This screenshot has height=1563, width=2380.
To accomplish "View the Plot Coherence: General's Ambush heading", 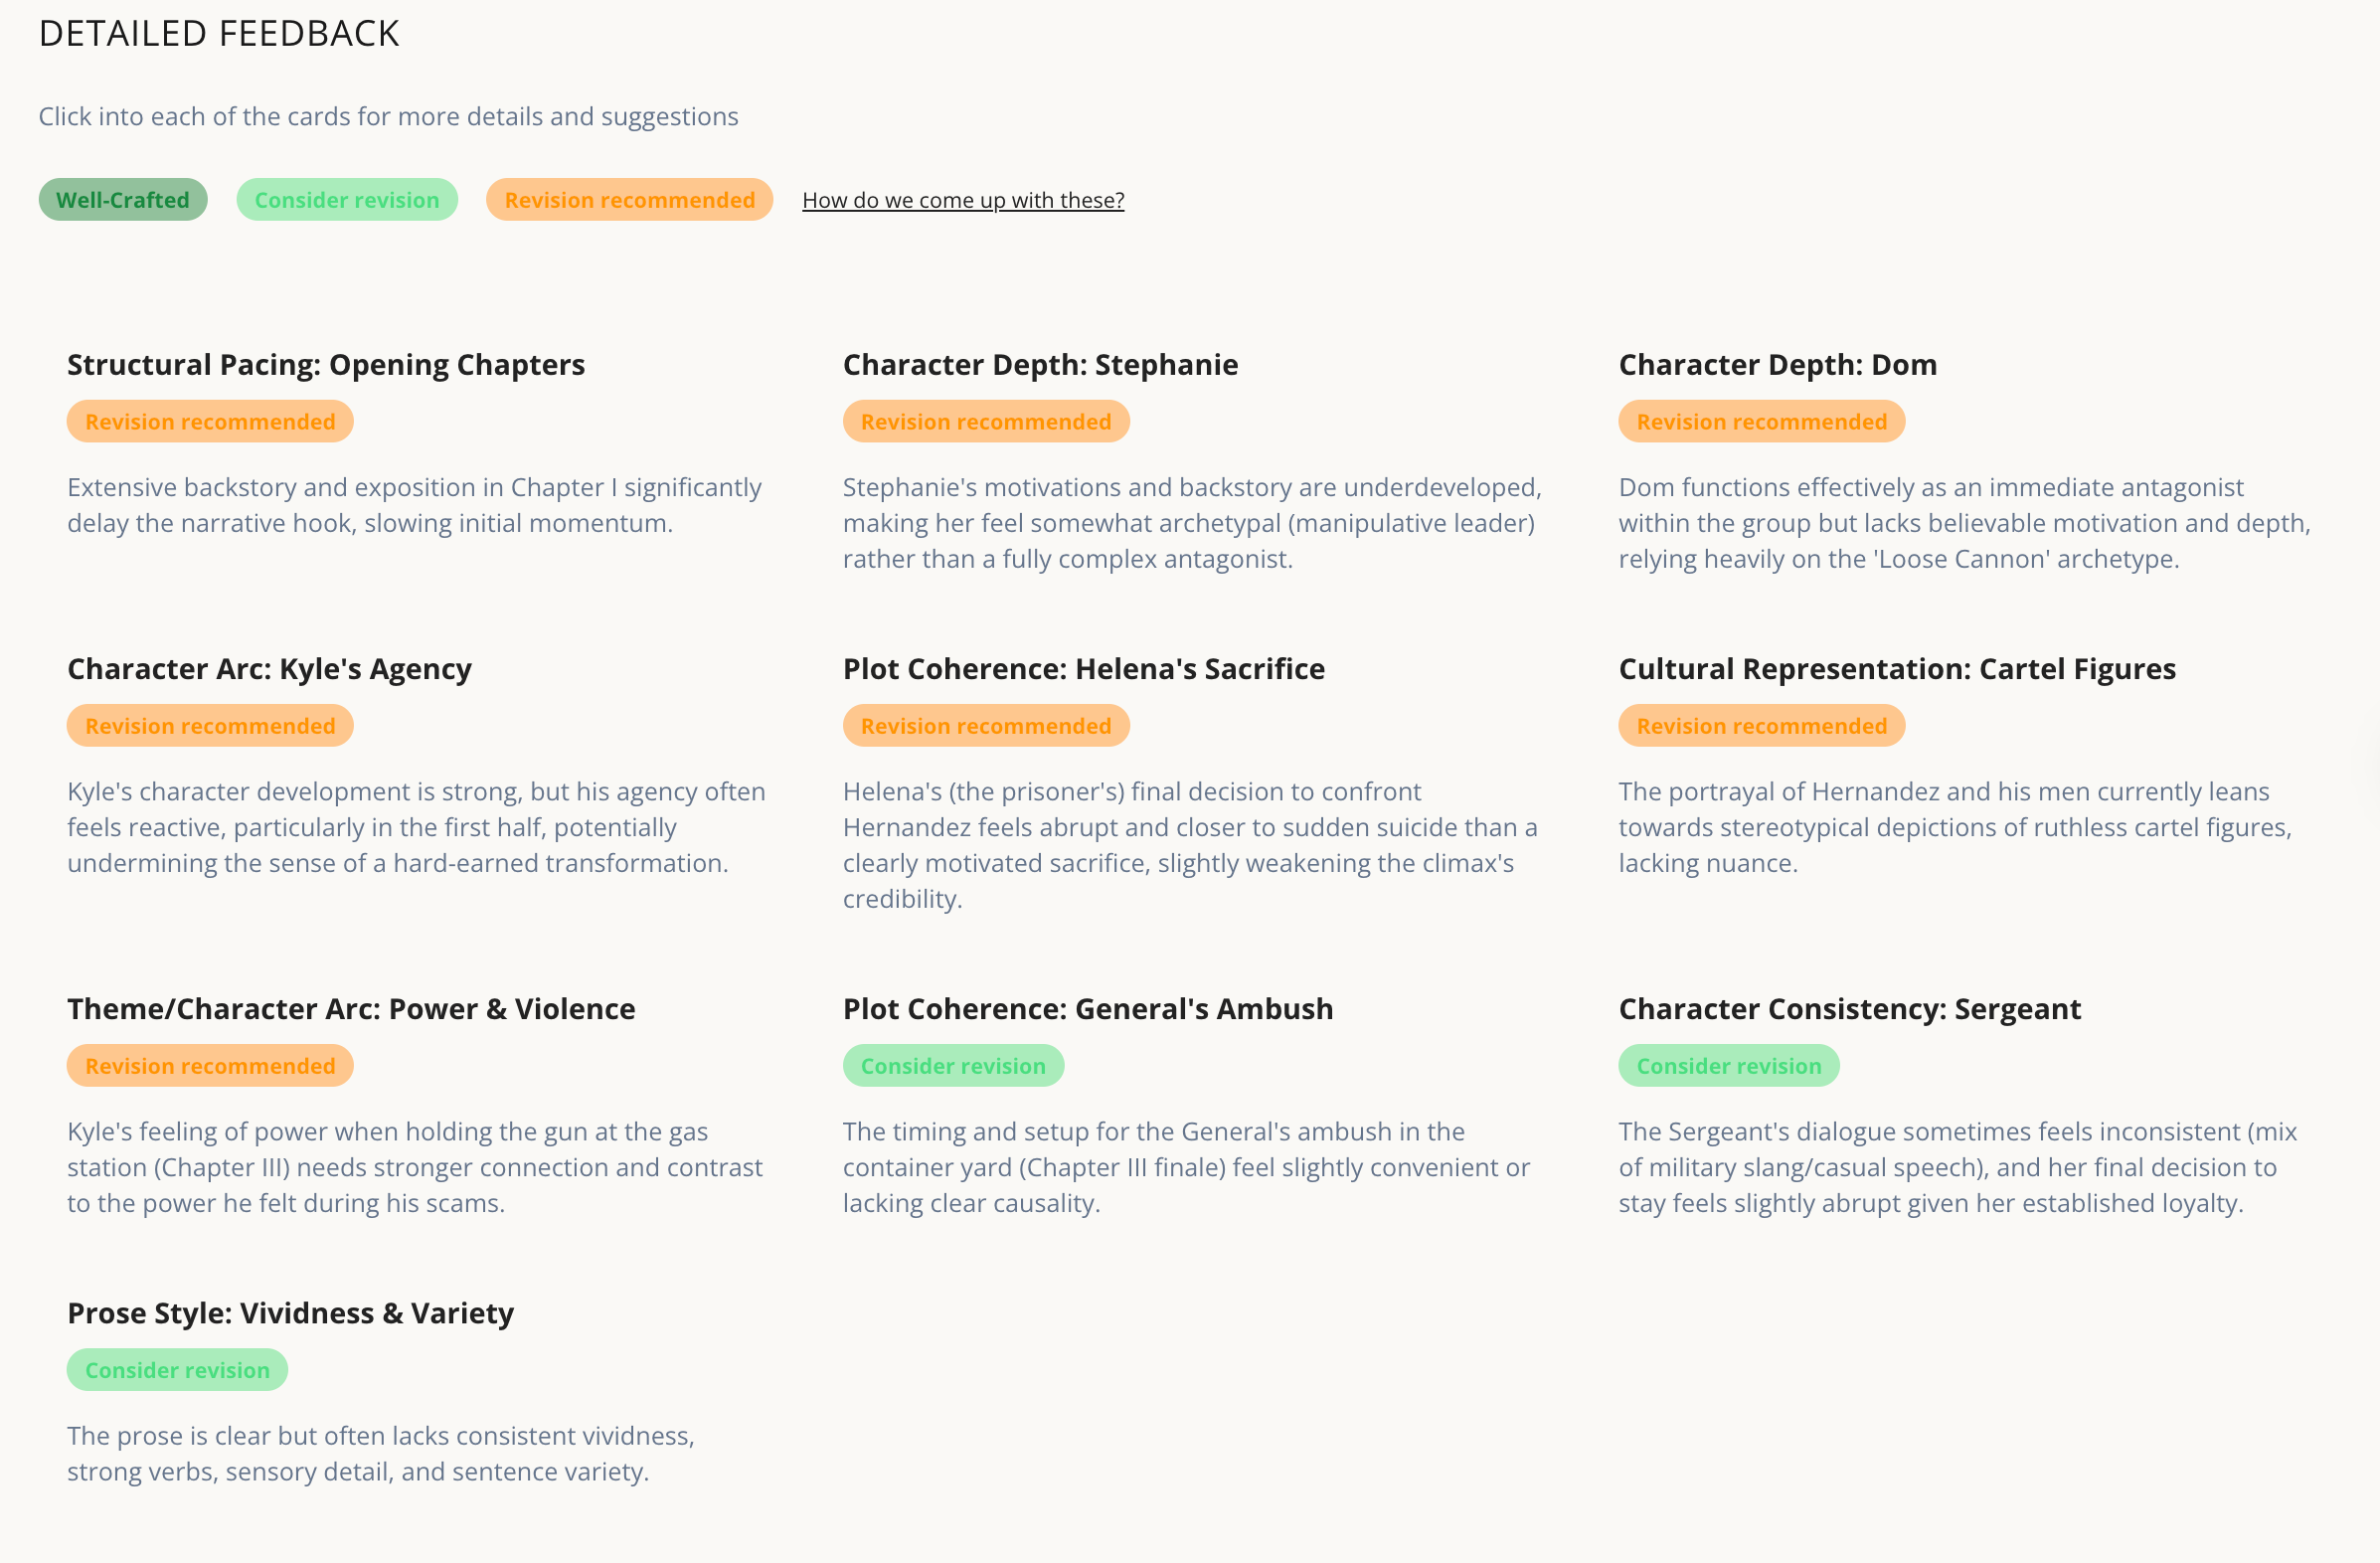I will pyautogui.click(x=1087, y=1009).
